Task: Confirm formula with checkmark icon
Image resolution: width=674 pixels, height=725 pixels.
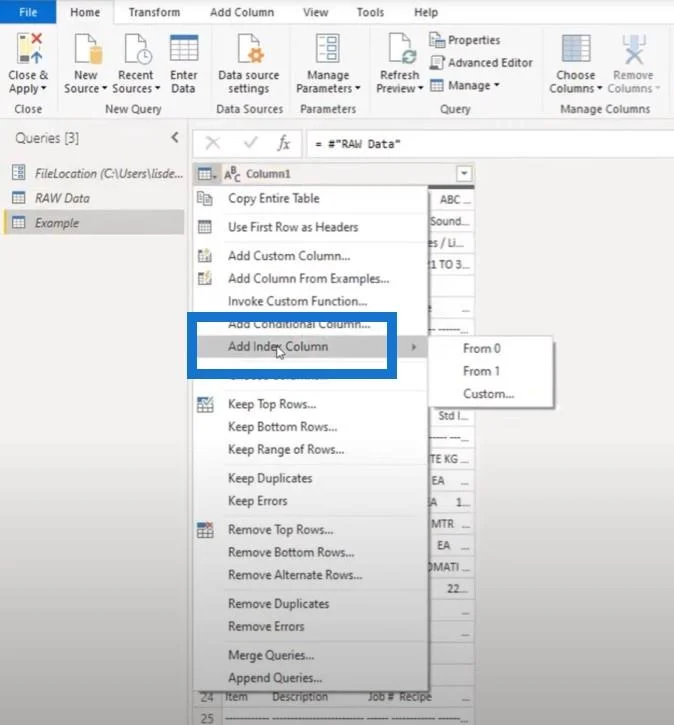Action: pos(250,143)
